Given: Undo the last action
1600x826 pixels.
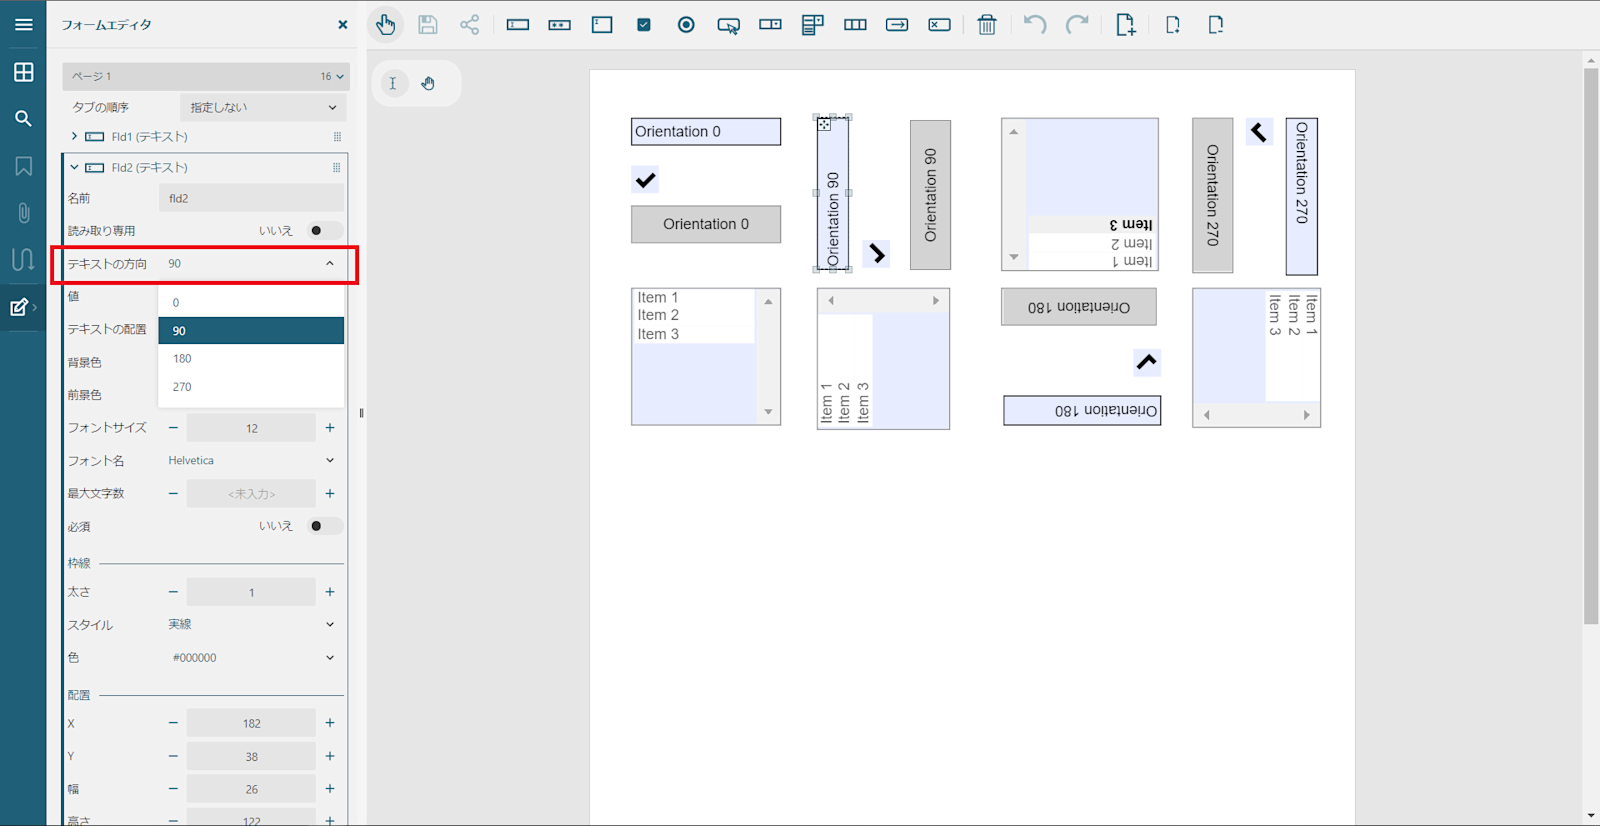Looking at the screenshot, I should click(x=1035, y=25).
